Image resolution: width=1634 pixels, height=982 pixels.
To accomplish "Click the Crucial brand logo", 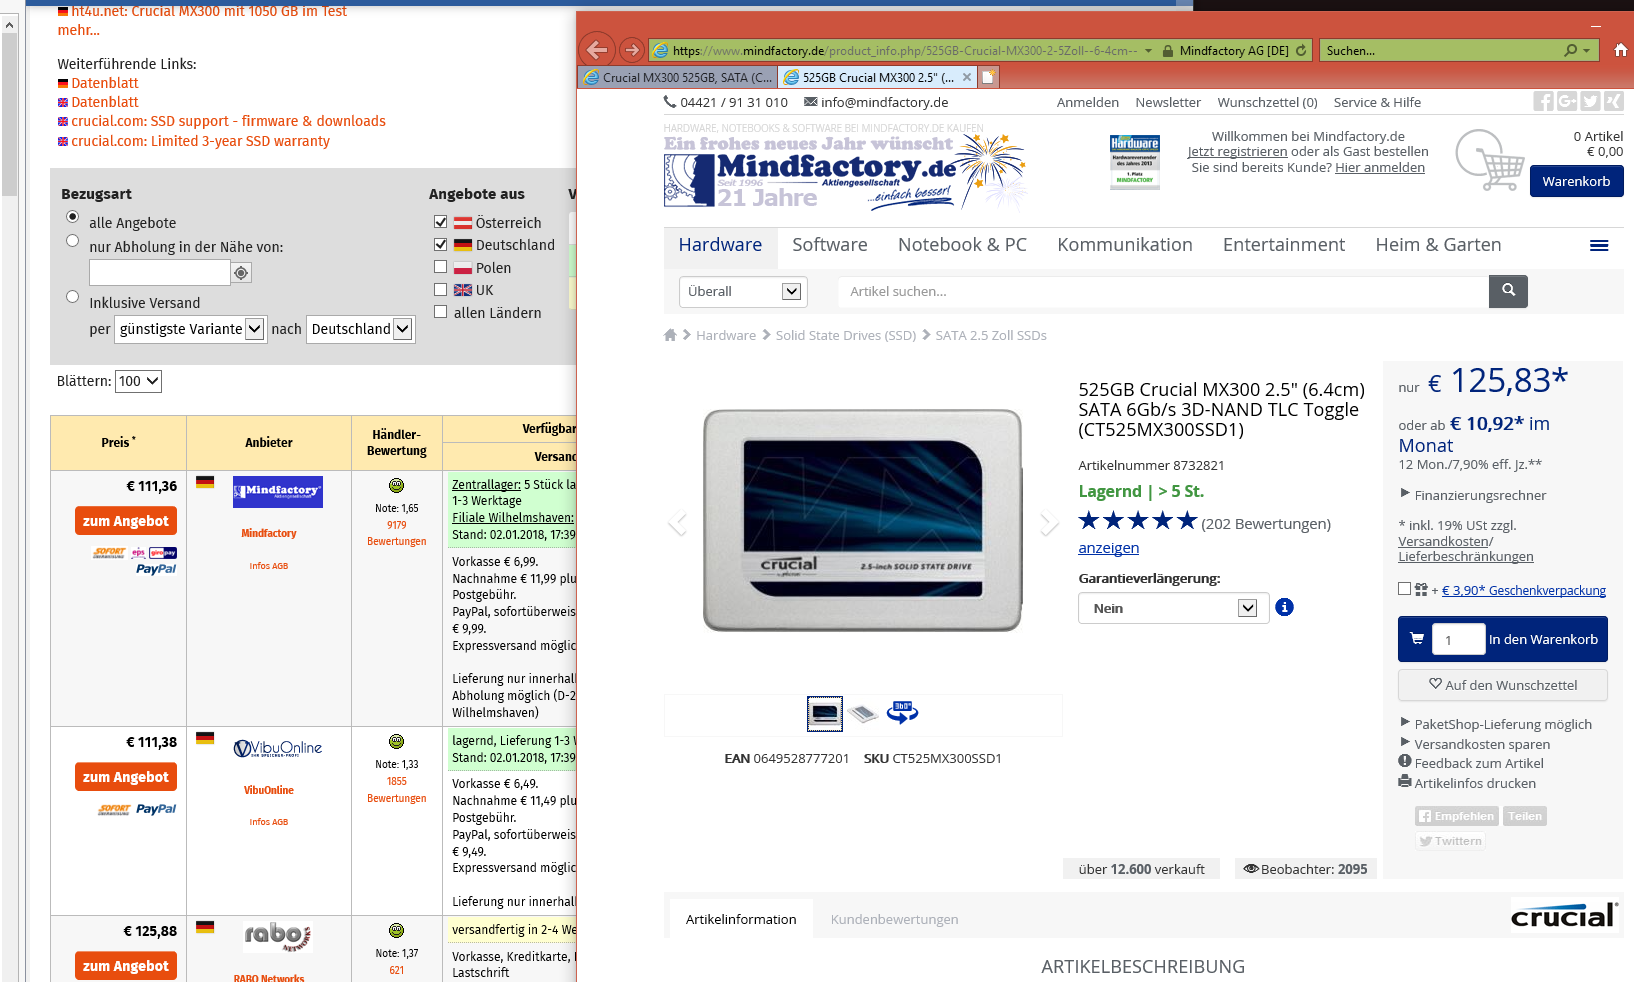I will click(x=1563, y=914).
